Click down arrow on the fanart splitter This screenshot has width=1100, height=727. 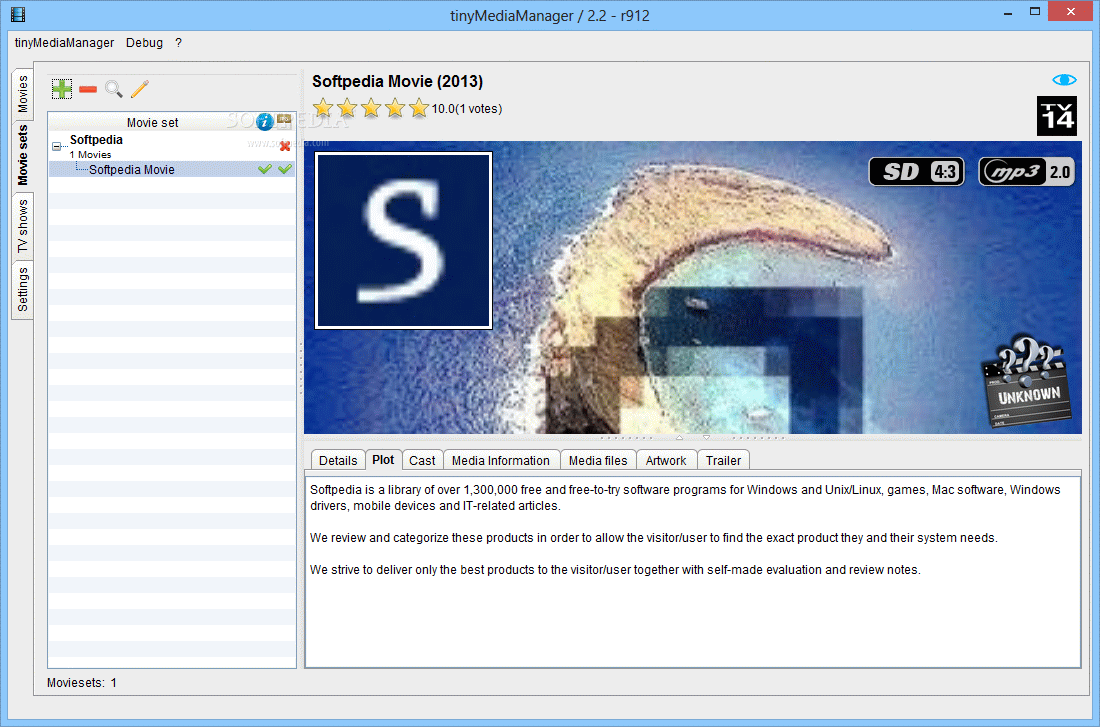(x=706, y=437)
